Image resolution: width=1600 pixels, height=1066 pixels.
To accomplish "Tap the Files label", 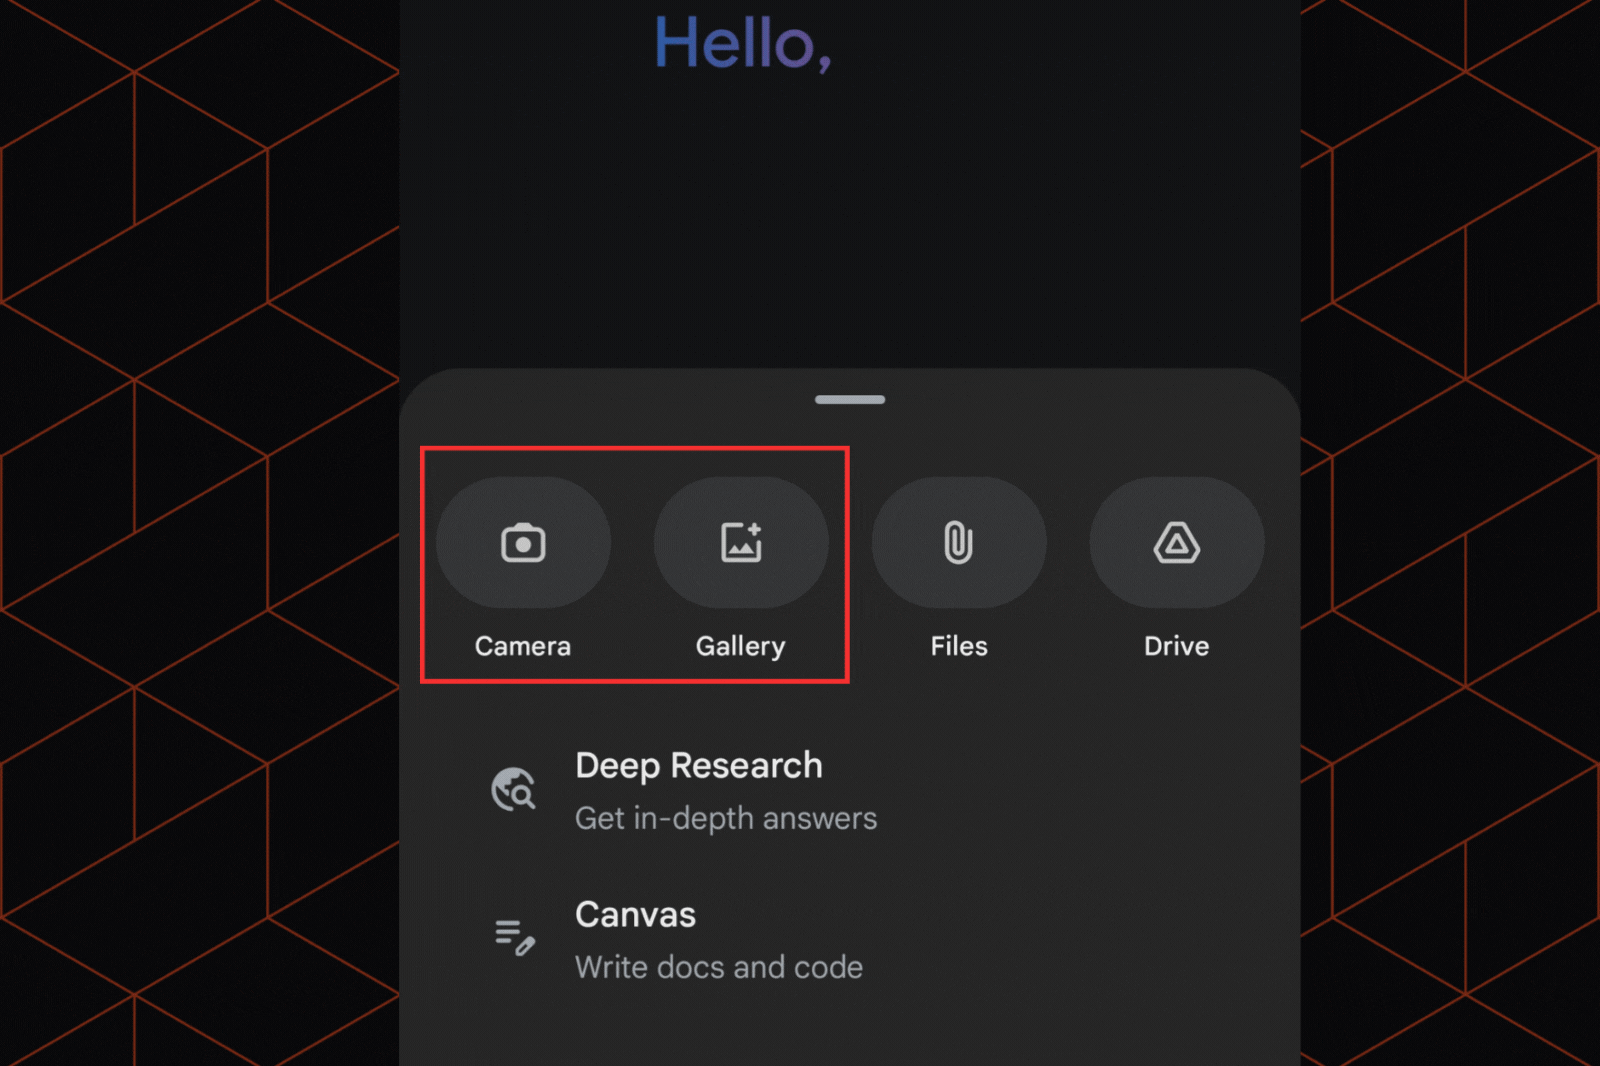I will click(958, 645).
